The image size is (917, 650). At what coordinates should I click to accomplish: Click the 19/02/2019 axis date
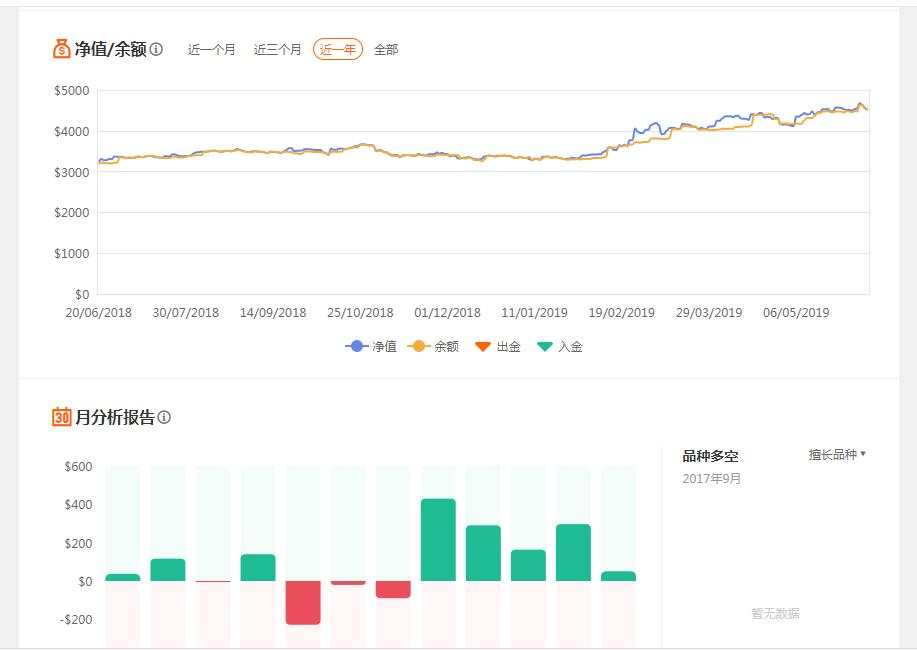622,312
